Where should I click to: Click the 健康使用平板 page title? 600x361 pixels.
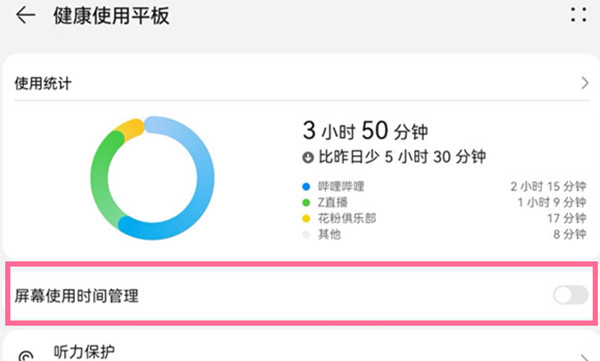pos(111,16)
